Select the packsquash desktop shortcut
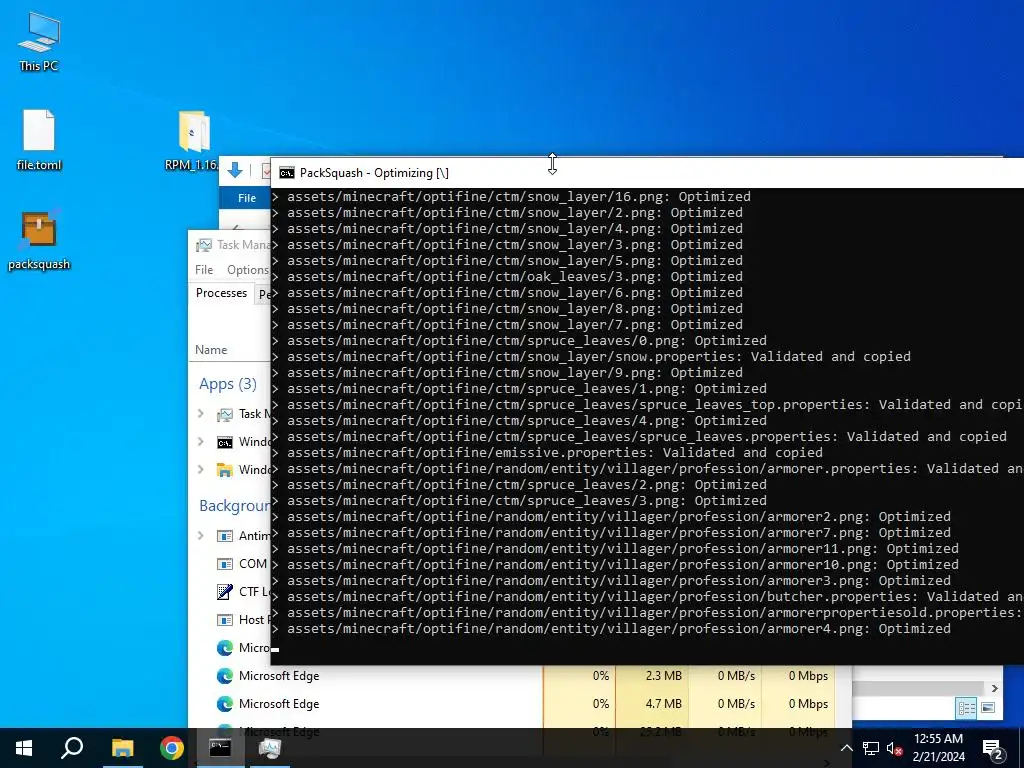The height and width of the screenshot is (768, 1024). pos(39,240)
